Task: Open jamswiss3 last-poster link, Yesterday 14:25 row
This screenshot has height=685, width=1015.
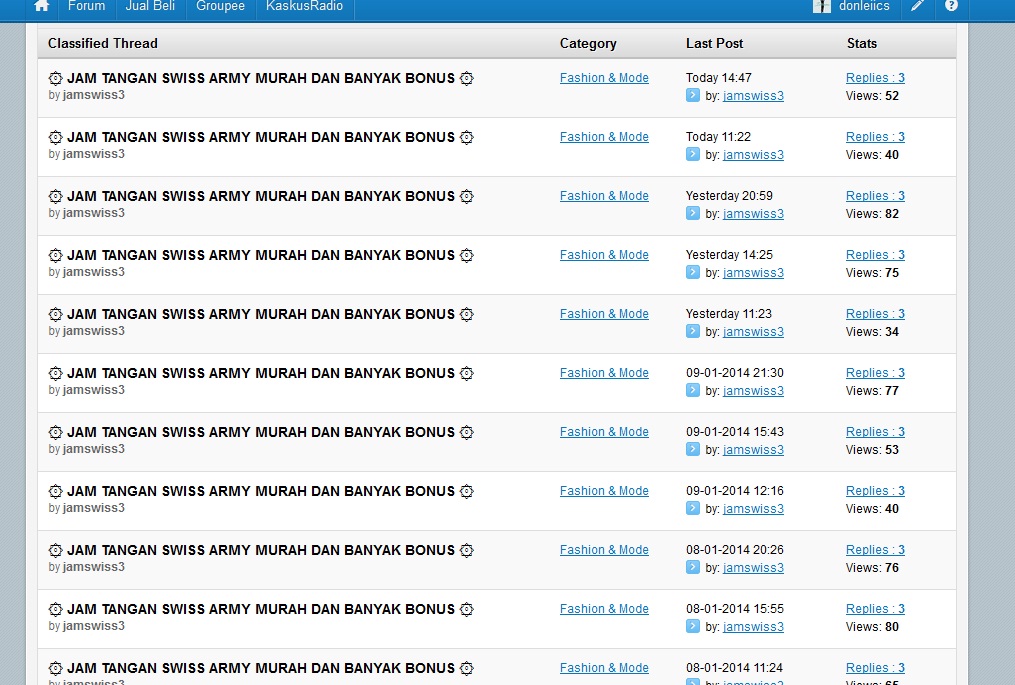Action: (x=753, y=273)
